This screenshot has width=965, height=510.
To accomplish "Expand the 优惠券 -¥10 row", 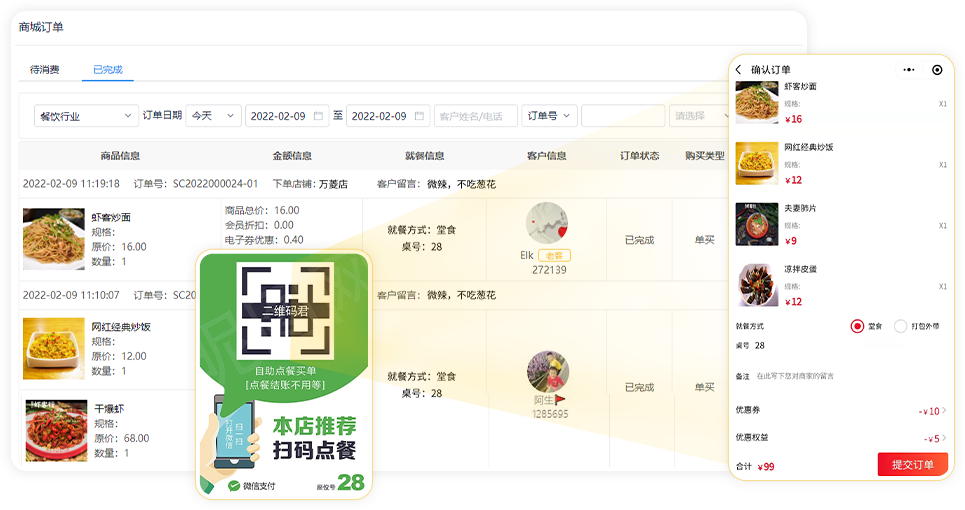I will click(x=841, y=410).
